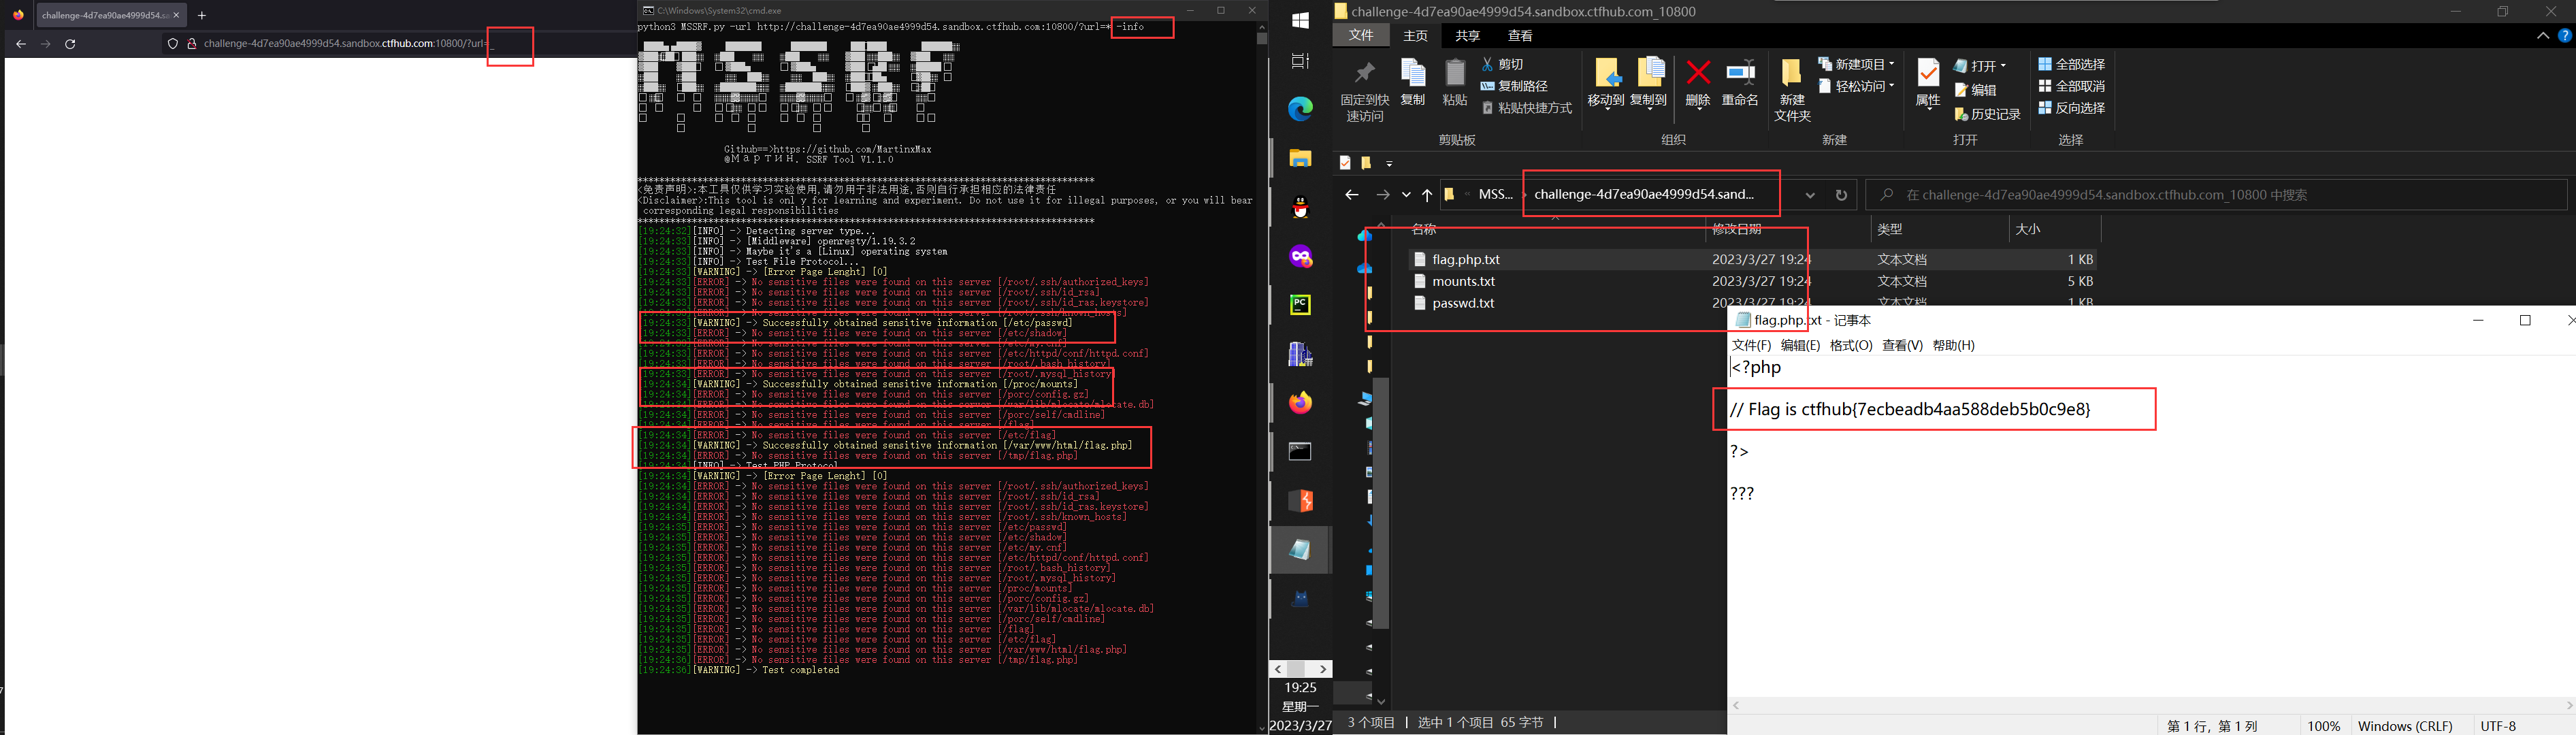Open the address bar history dropdown chevron

coord(1810,195)
